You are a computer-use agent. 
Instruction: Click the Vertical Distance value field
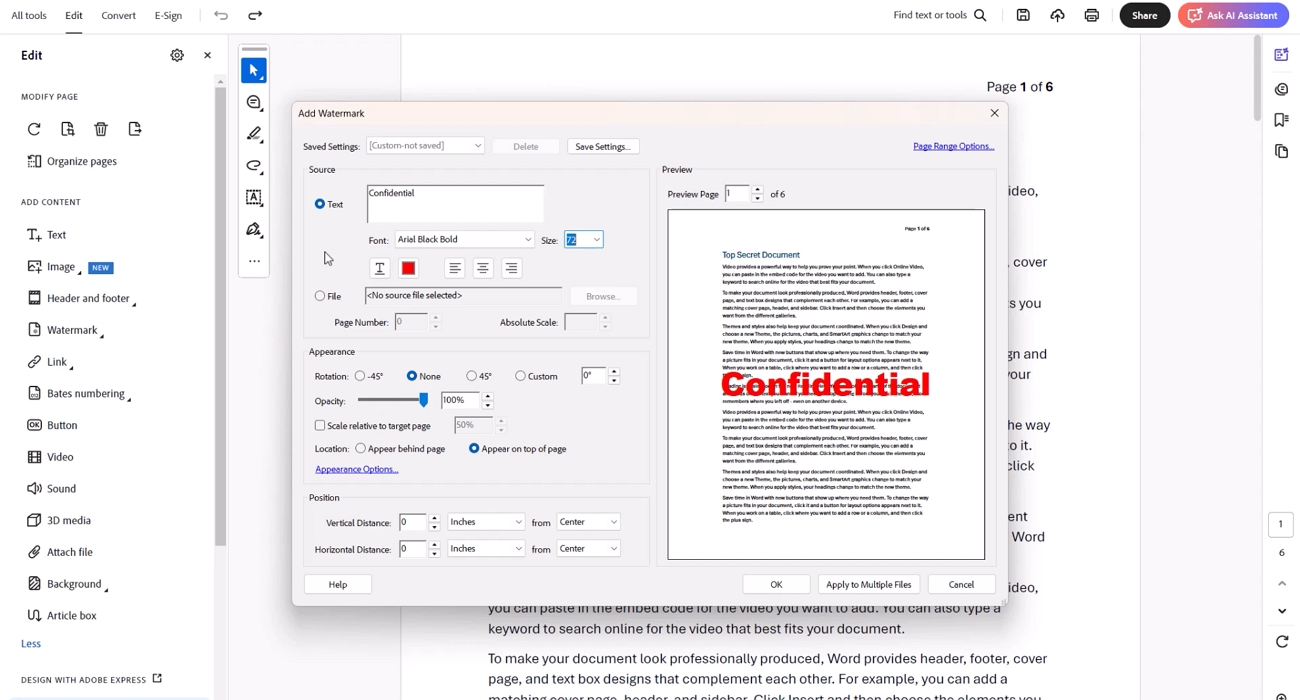(413, 522)
